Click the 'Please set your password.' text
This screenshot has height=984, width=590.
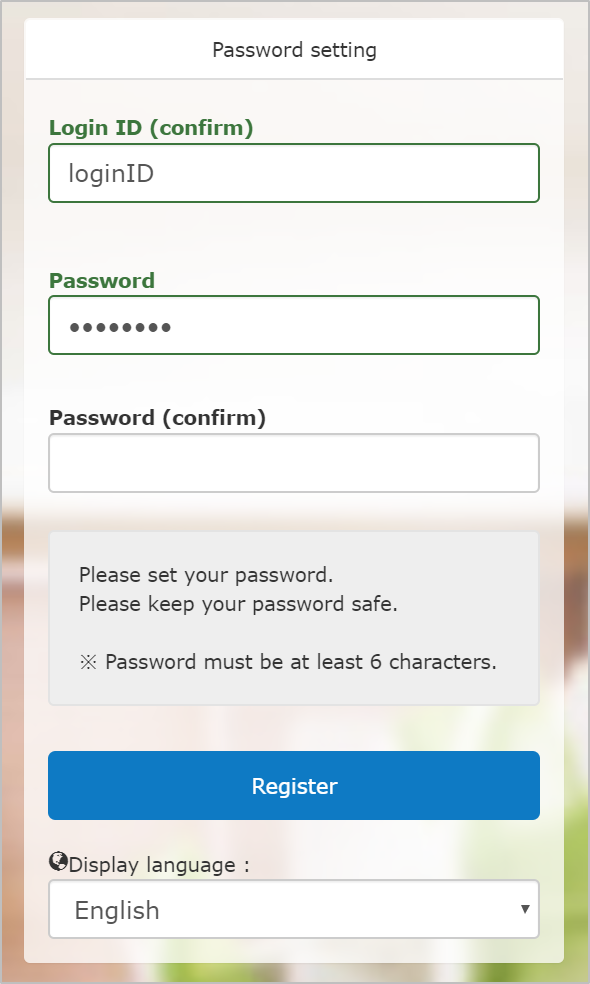pyautogui.click(x=206, y=575)
